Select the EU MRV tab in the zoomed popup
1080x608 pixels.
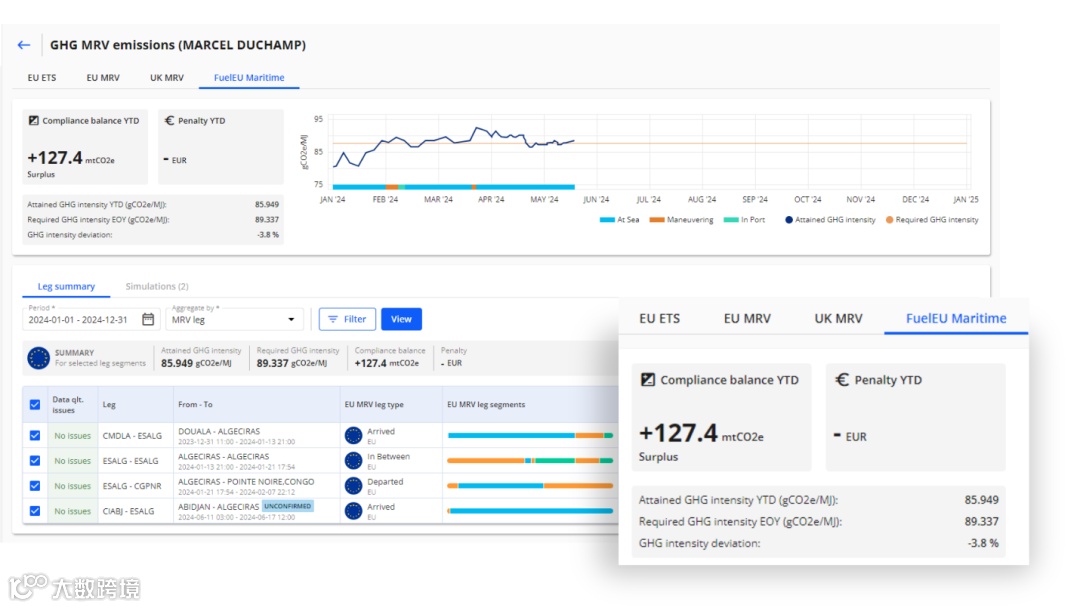[x=747, y=319]
